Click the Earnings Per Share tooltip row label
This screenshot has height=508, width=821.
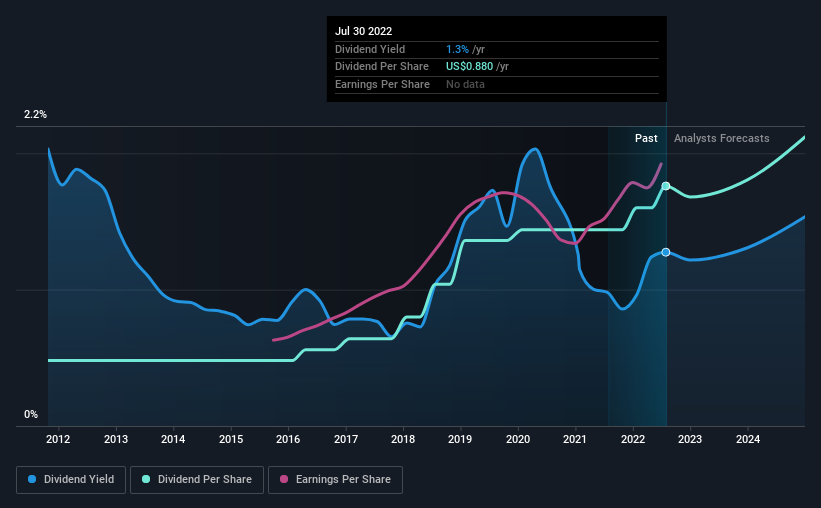382,84
